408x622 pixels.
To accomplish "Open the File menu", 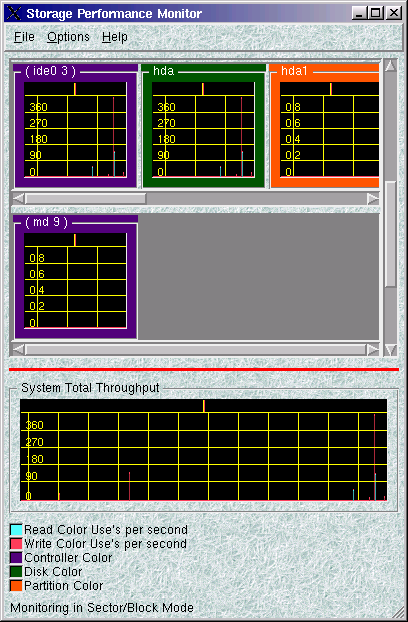I will click(24, 37).
